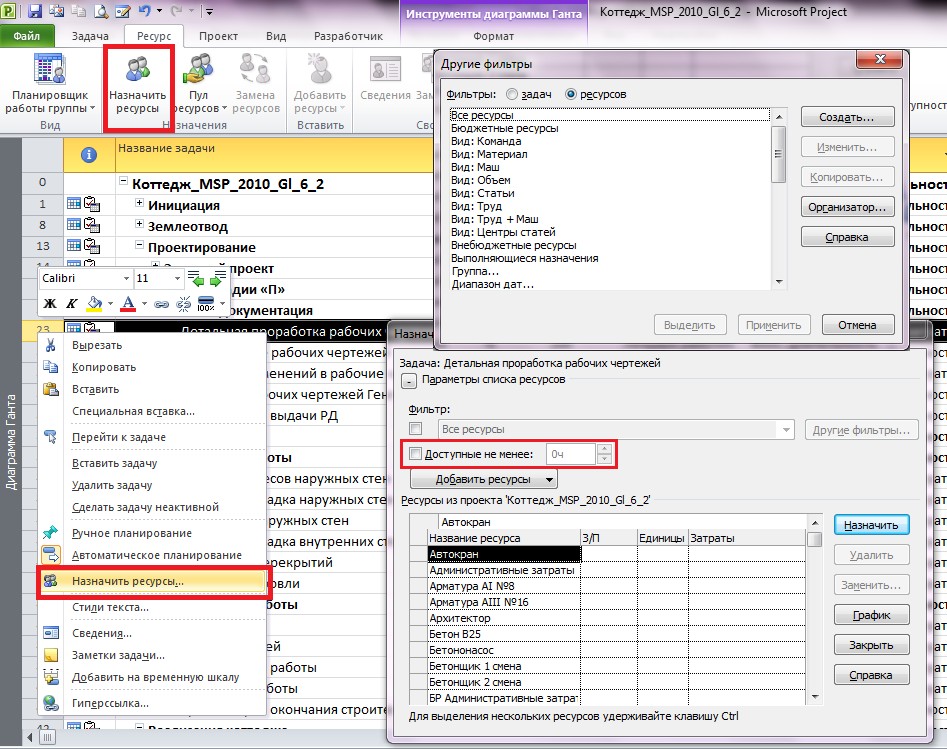Click the ribbon Назначить ресурсы icon
This screenshot has width=947, height=749.
tap(138, 69)
